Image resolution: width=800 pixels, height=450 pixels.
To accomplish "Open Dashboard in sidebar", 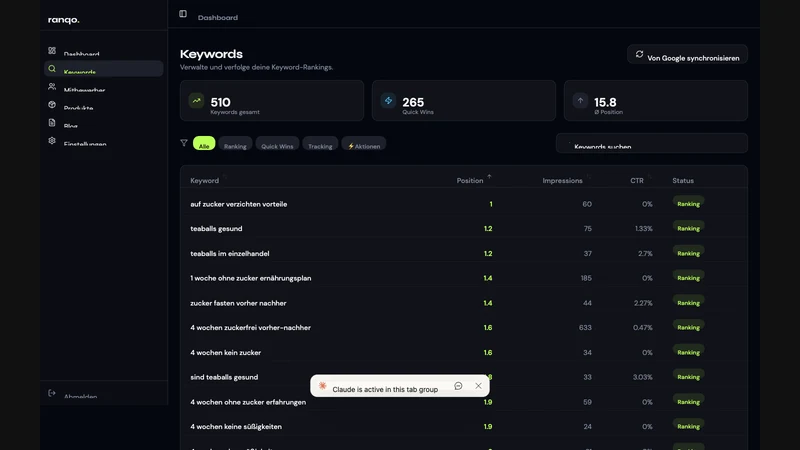I will click(104, 51).
